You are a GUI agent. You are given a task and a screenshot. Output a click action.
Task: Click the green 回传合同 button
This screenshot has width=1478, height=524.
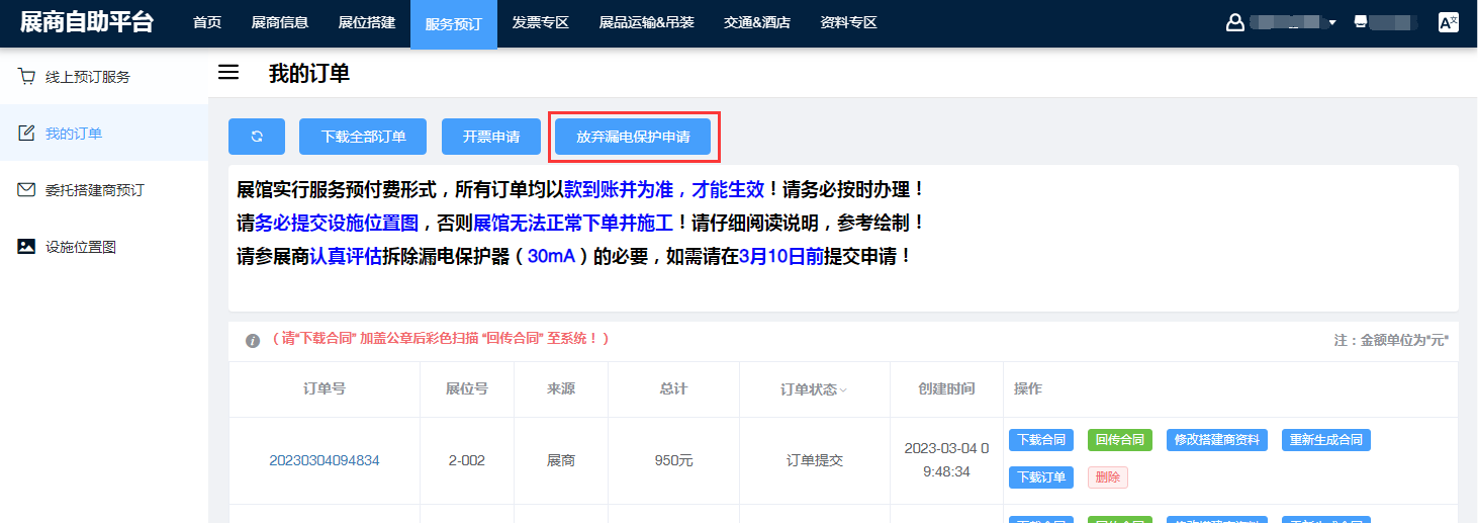(x=1120, y=440)
